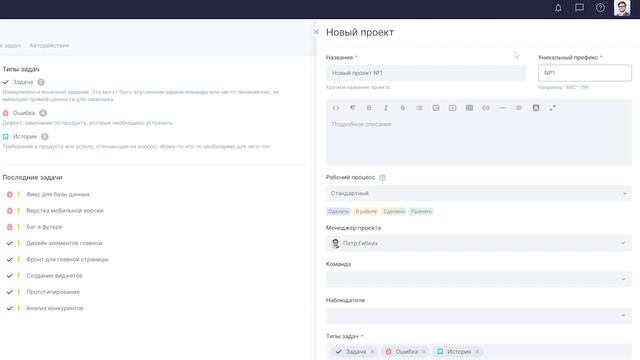Open text alignment tool in editor
Viewport: 640px width, 360px height.
pyautogui.click(x=519, y=108)
